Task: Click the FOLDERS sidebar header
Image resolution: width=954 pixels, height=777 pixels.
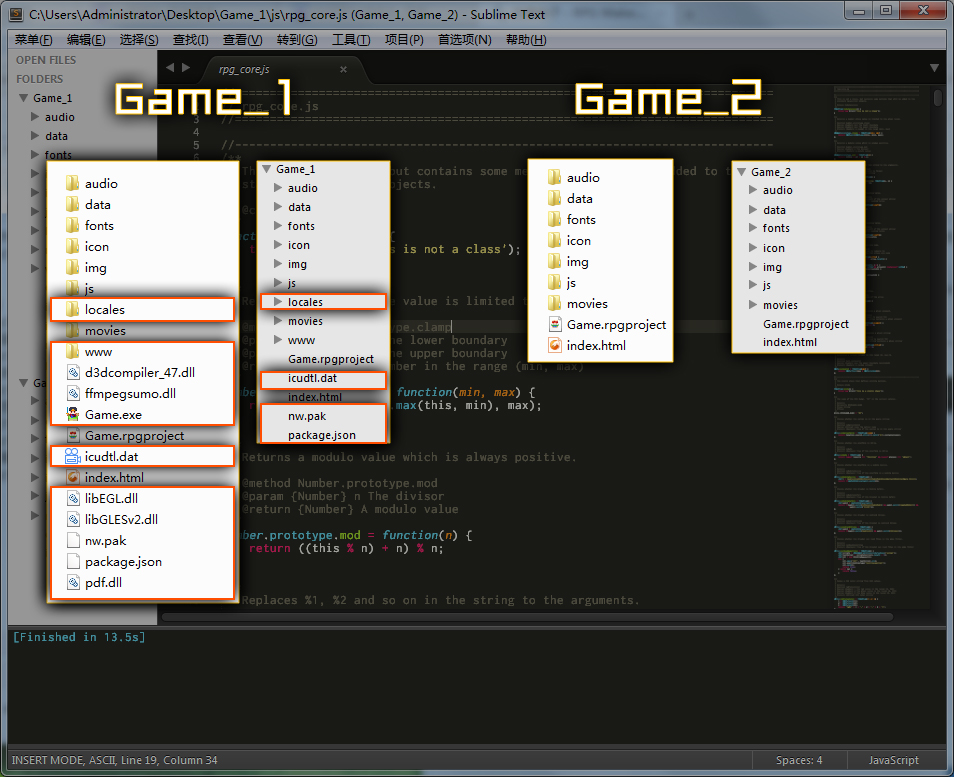Action: click(40, 79)
